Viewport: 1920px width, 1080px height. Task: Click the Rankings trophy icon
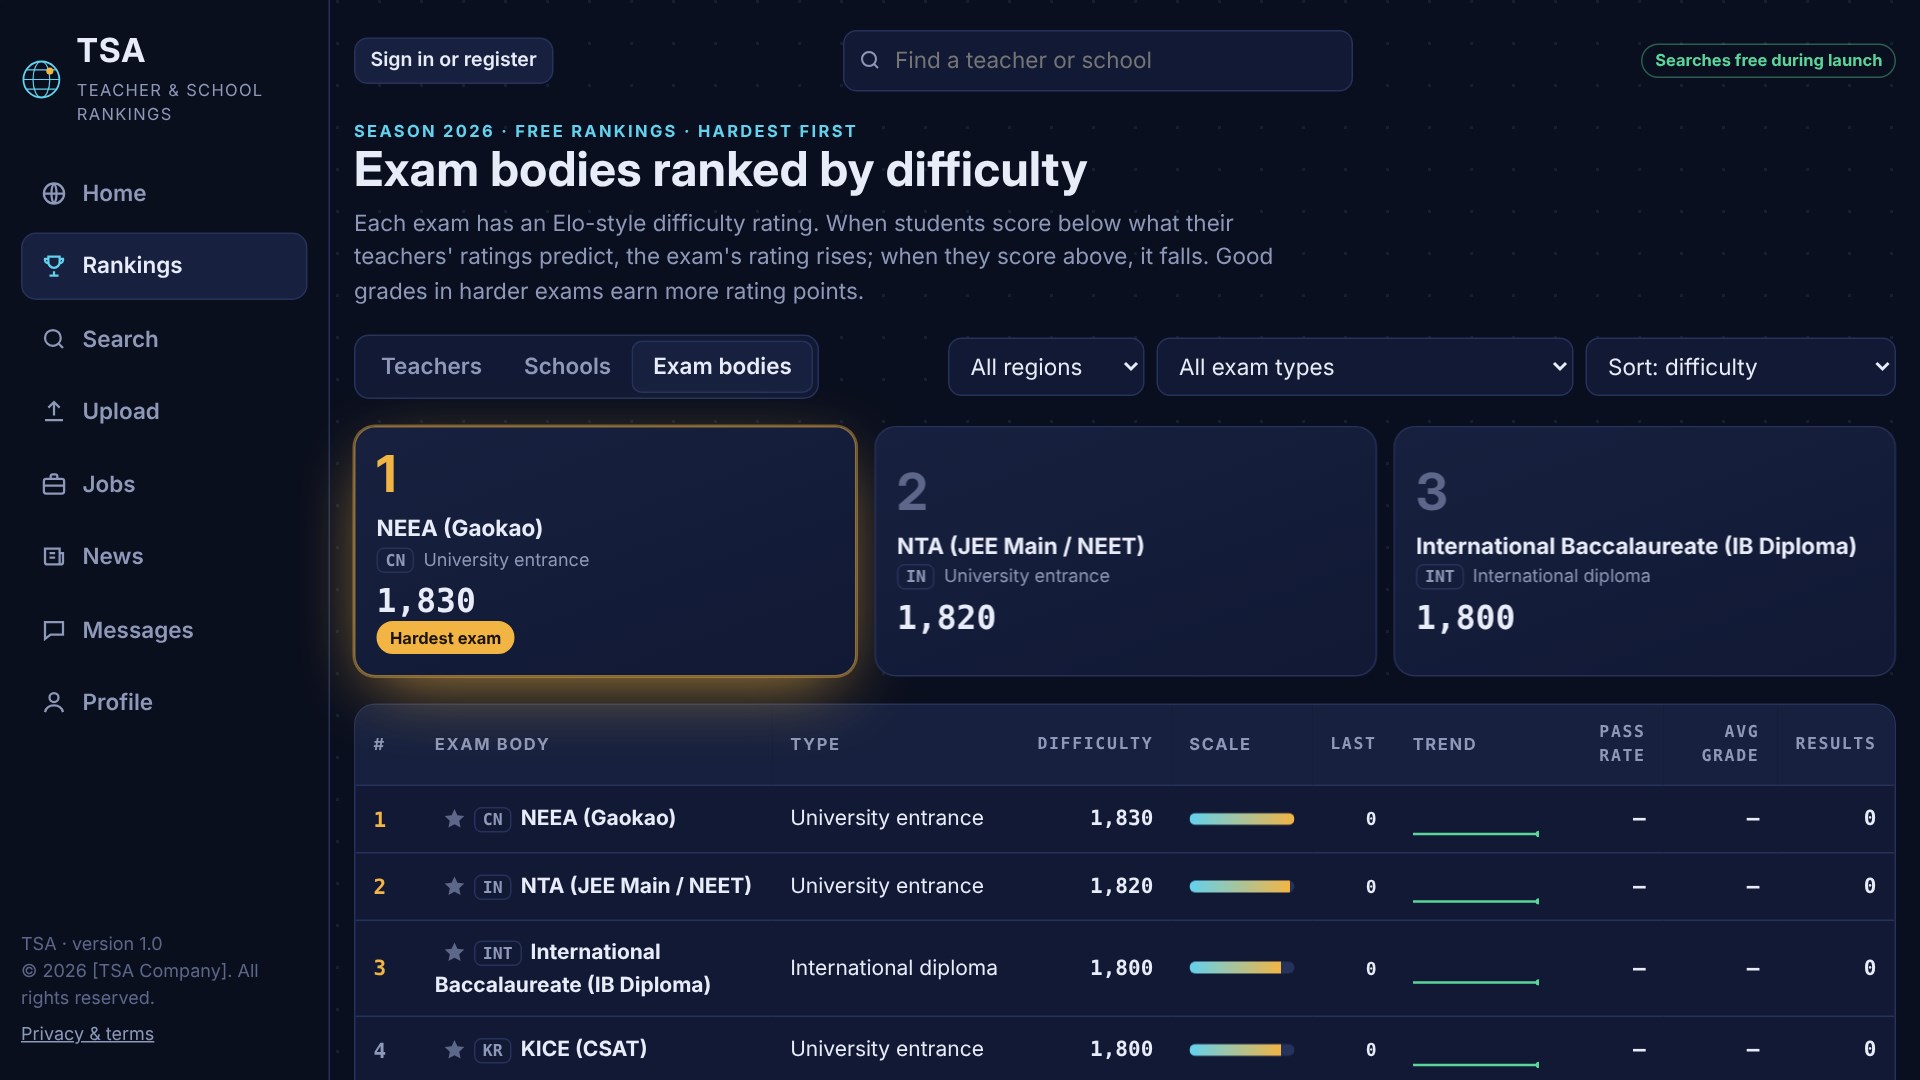54,265
